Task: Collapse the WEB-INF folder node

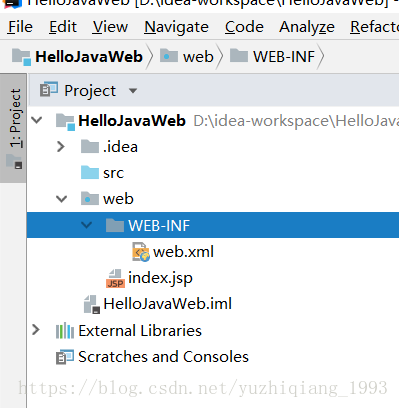Action: 87,225
